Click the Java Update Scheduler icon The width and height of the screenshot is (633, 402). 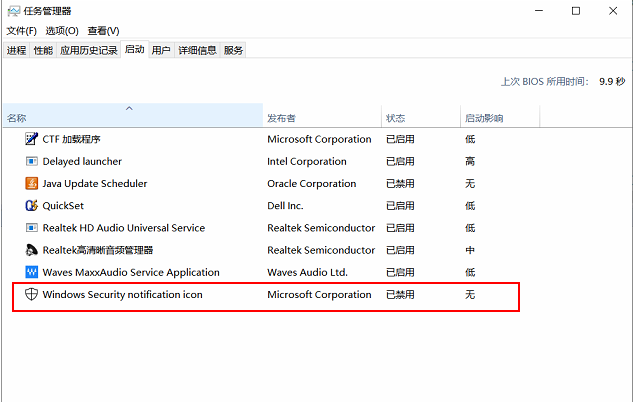click(x=31, y=183)
